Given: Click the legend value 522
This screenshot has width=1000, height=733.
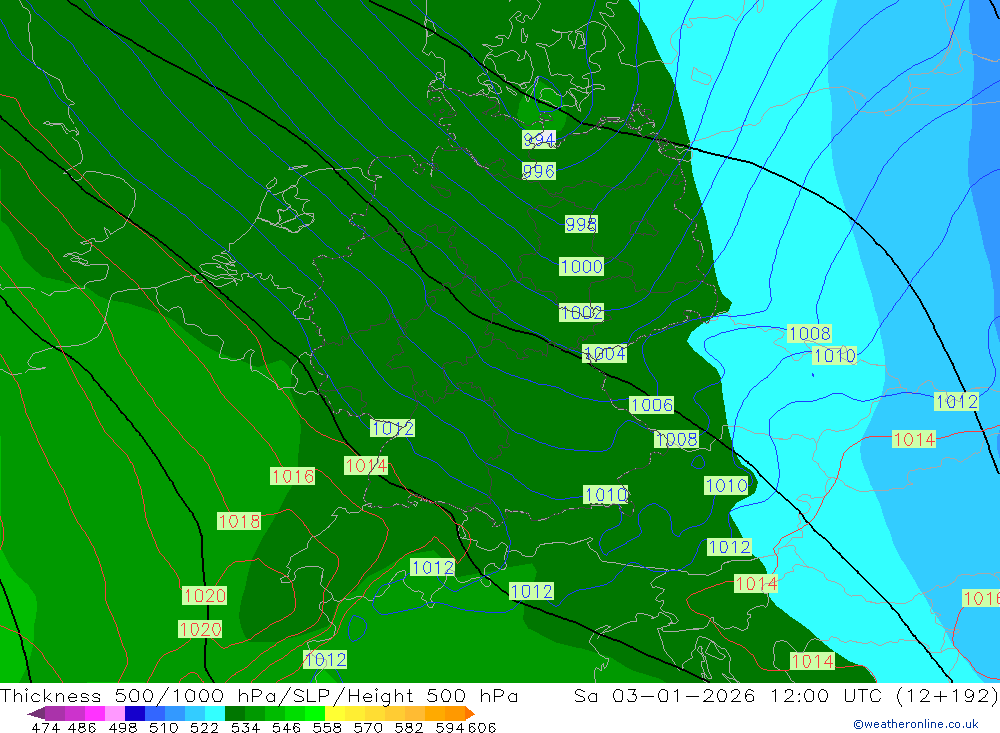Looking at the screenshot, I should (x=203, y=727).
